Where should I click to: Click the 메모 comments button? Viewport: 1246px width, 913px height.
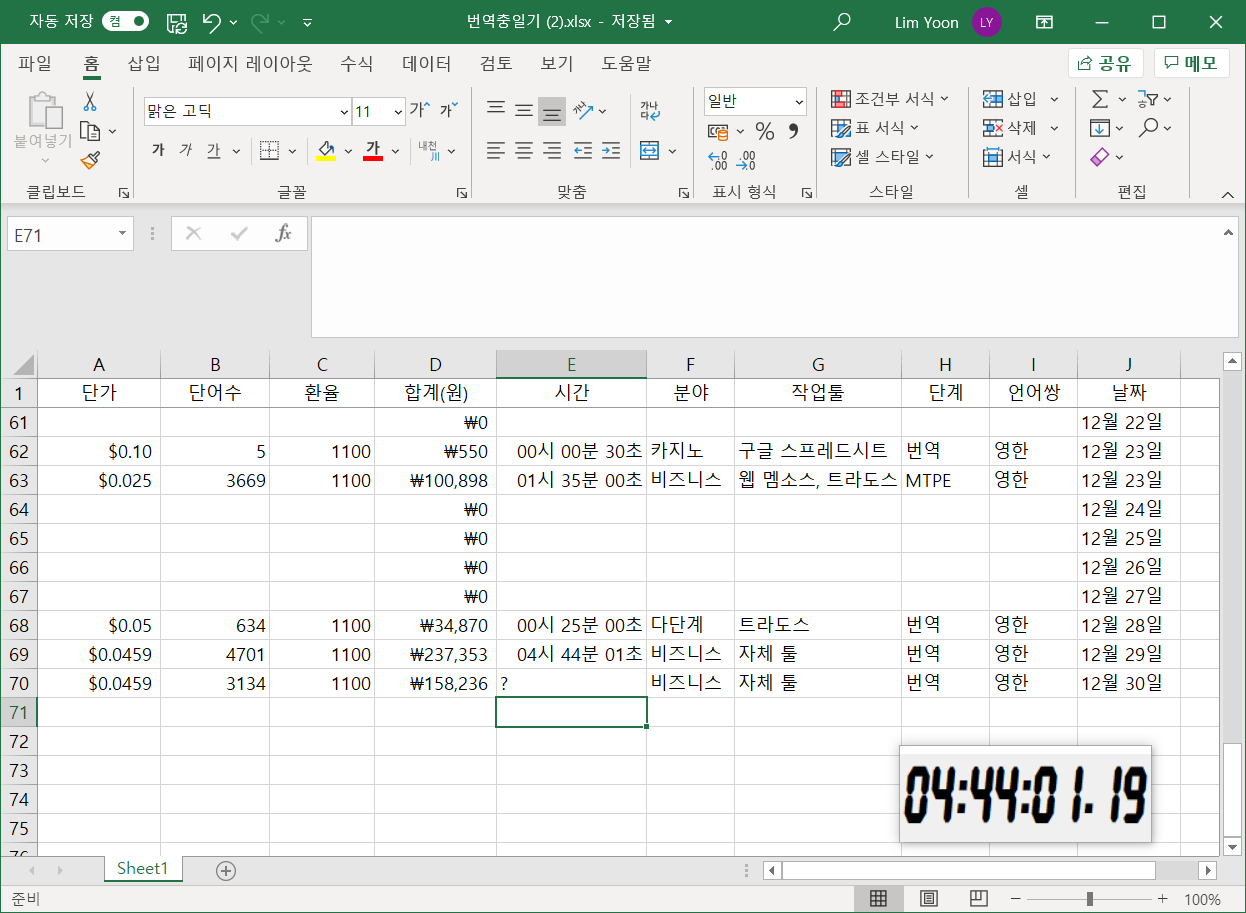coord(1190,62)
